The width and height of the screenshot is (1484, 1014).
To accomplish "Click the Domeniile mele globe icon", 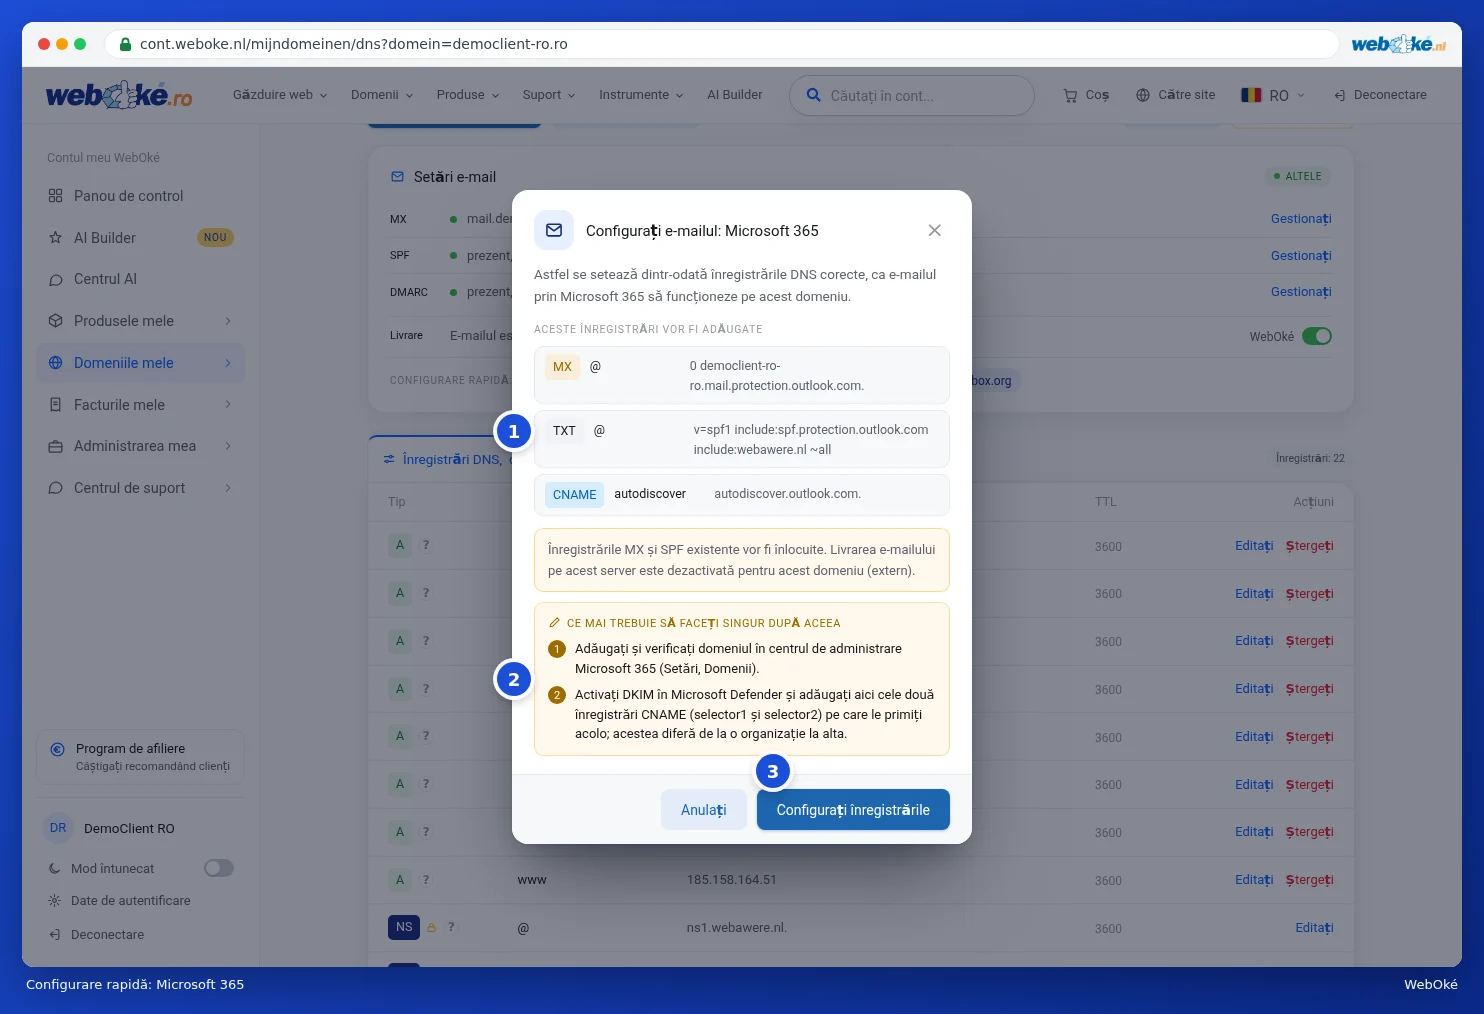I will [56, 363].
